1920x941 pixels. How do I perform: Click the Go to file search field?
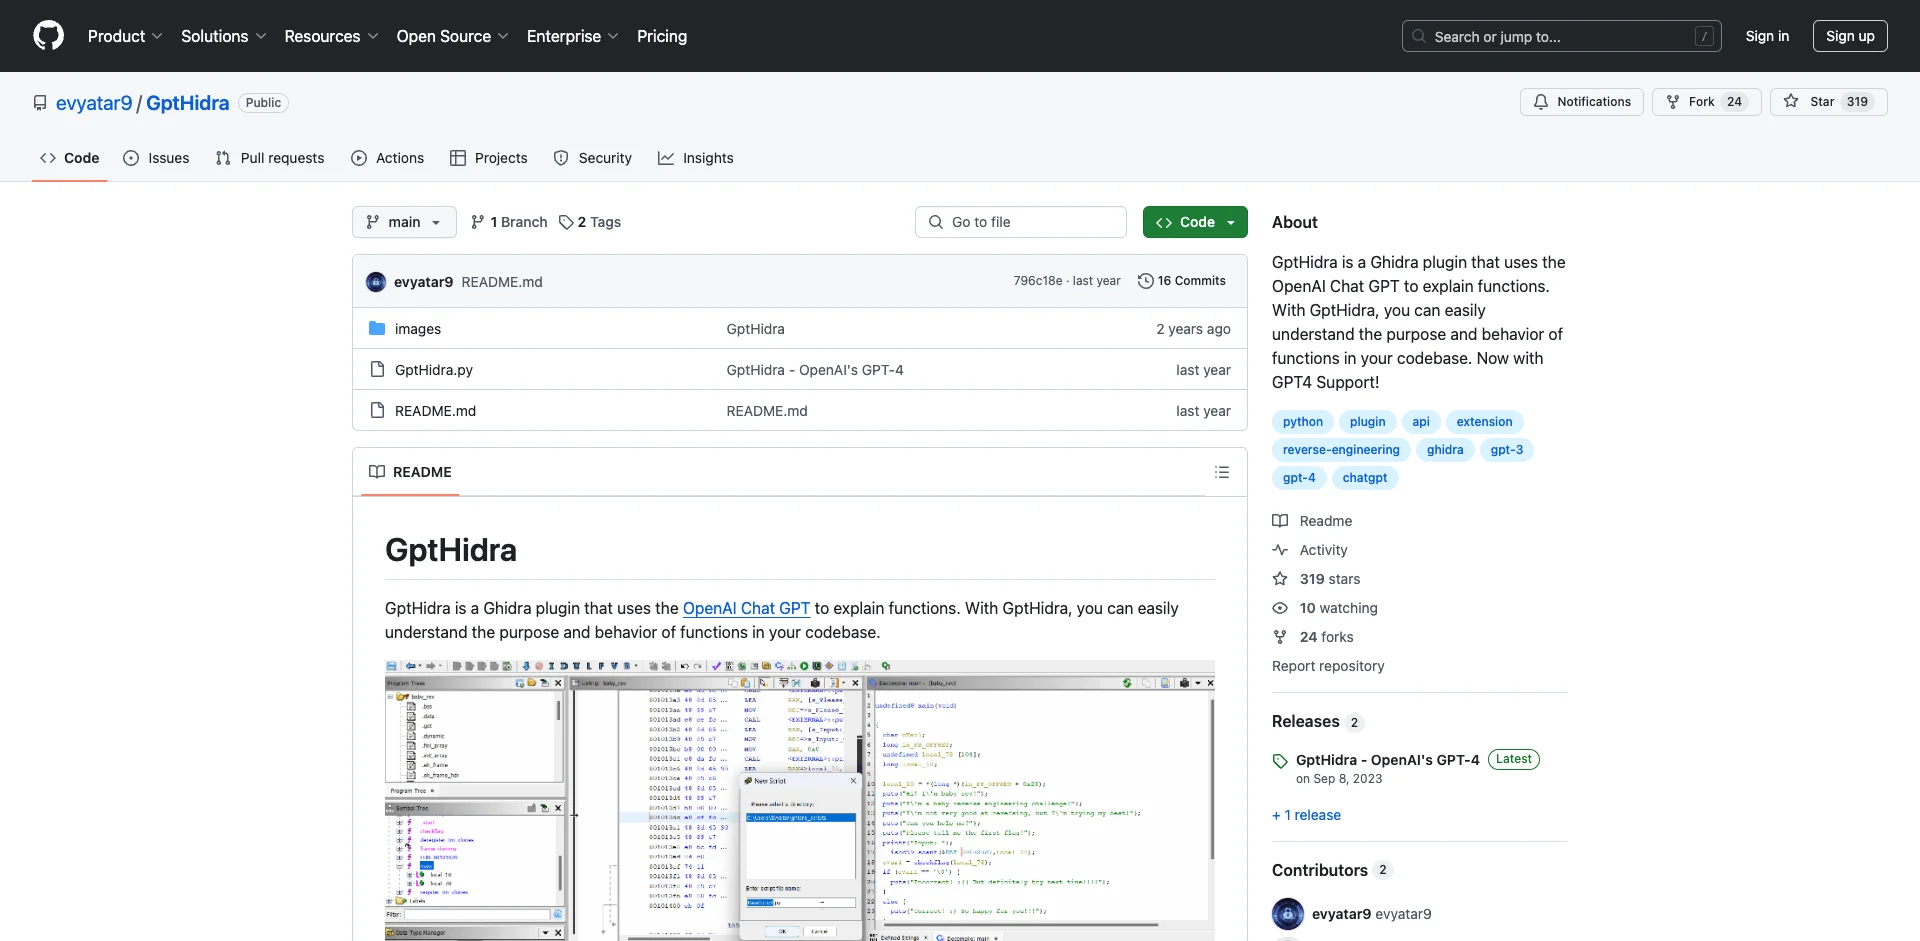point(1021,222)
